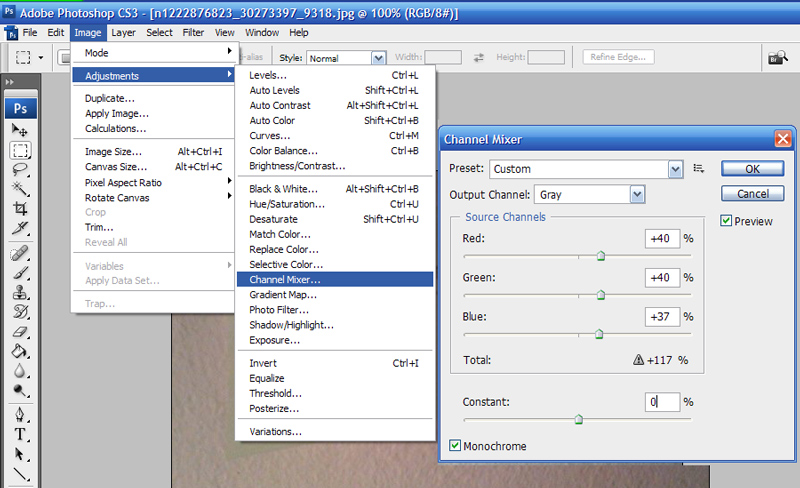This screenshot has height=488, width=800.
Task: Uncheck the Monochrome checkbox
Action: [456, 446]
